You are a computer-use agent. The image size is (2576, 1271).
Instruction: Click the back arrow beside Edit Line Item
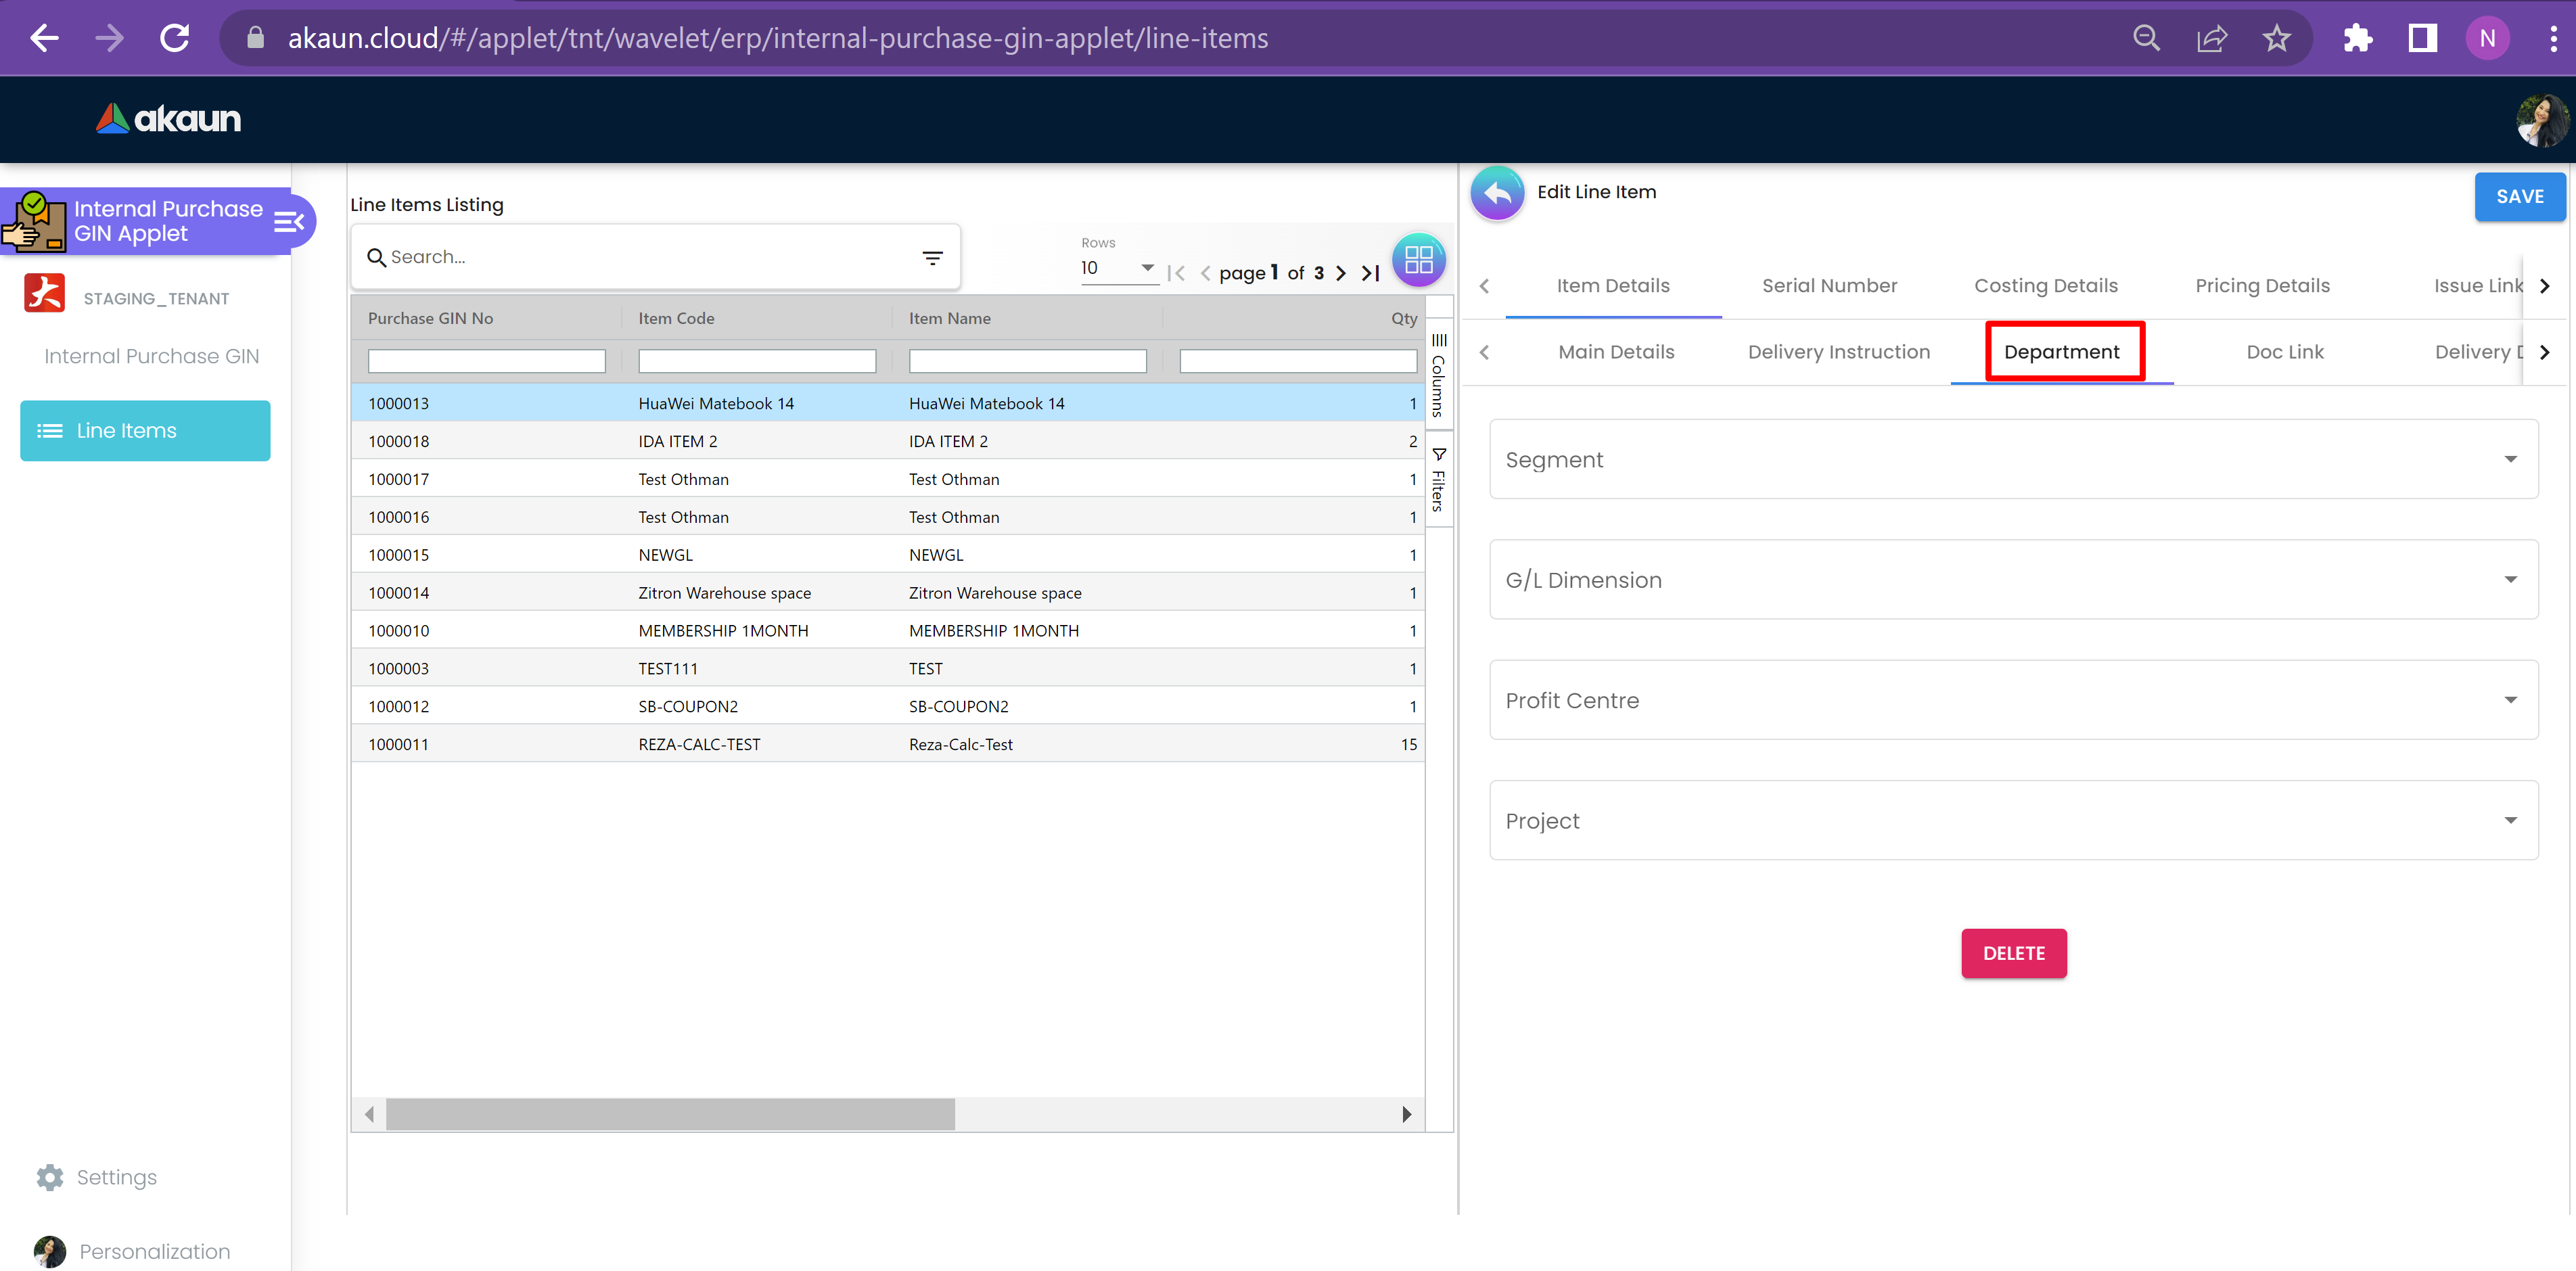tap(1497, 192)
